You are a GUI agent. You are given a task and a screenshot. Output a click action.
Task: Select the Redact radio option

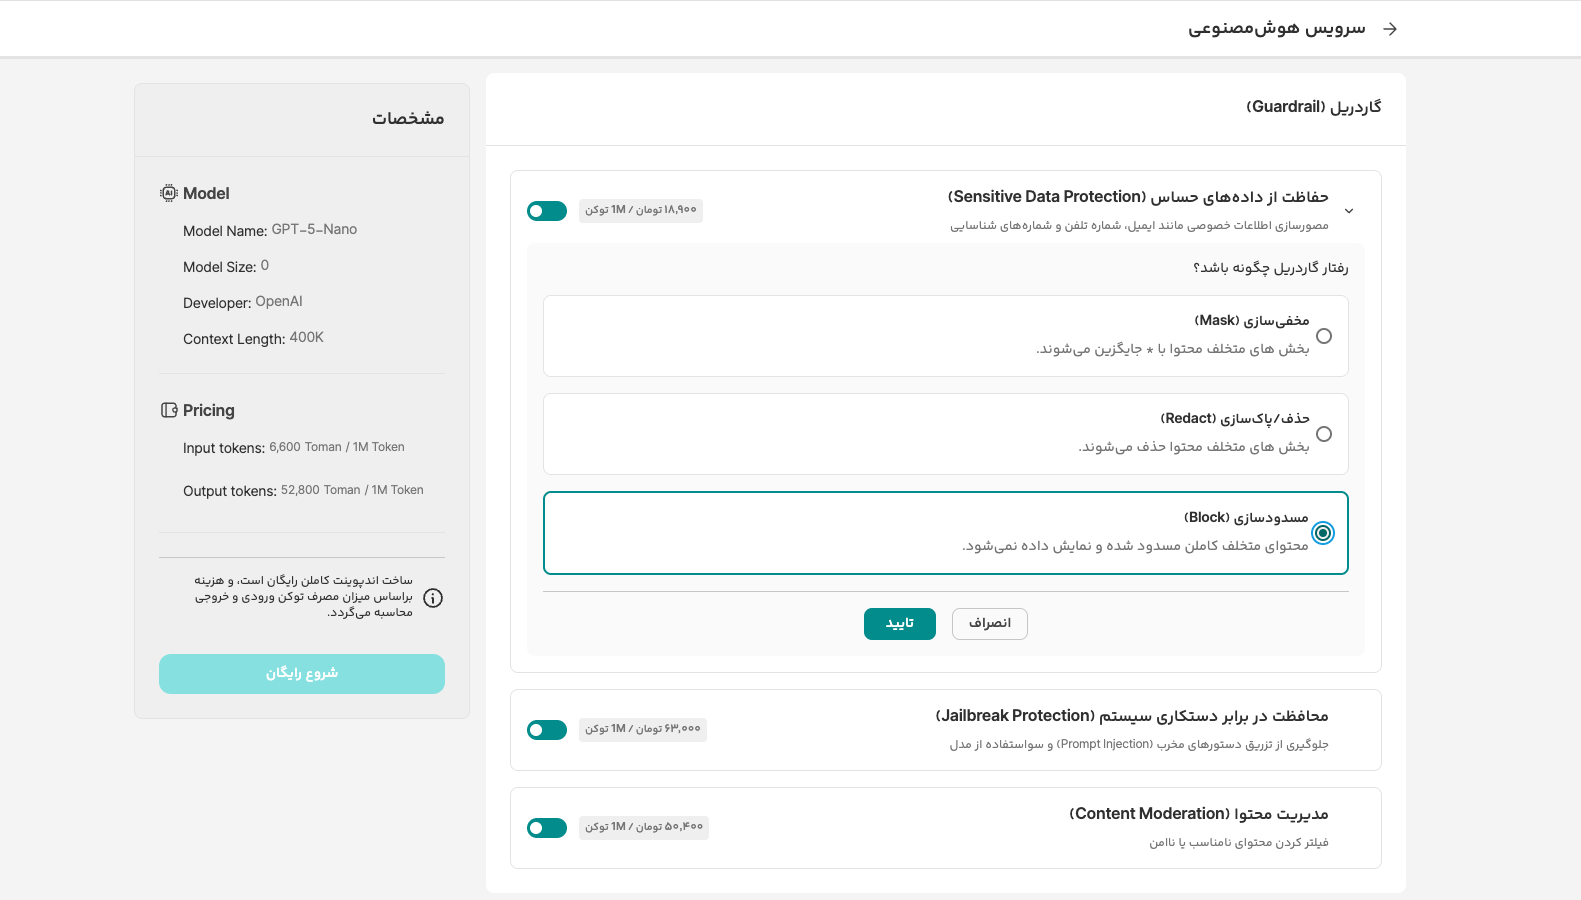1324,434
